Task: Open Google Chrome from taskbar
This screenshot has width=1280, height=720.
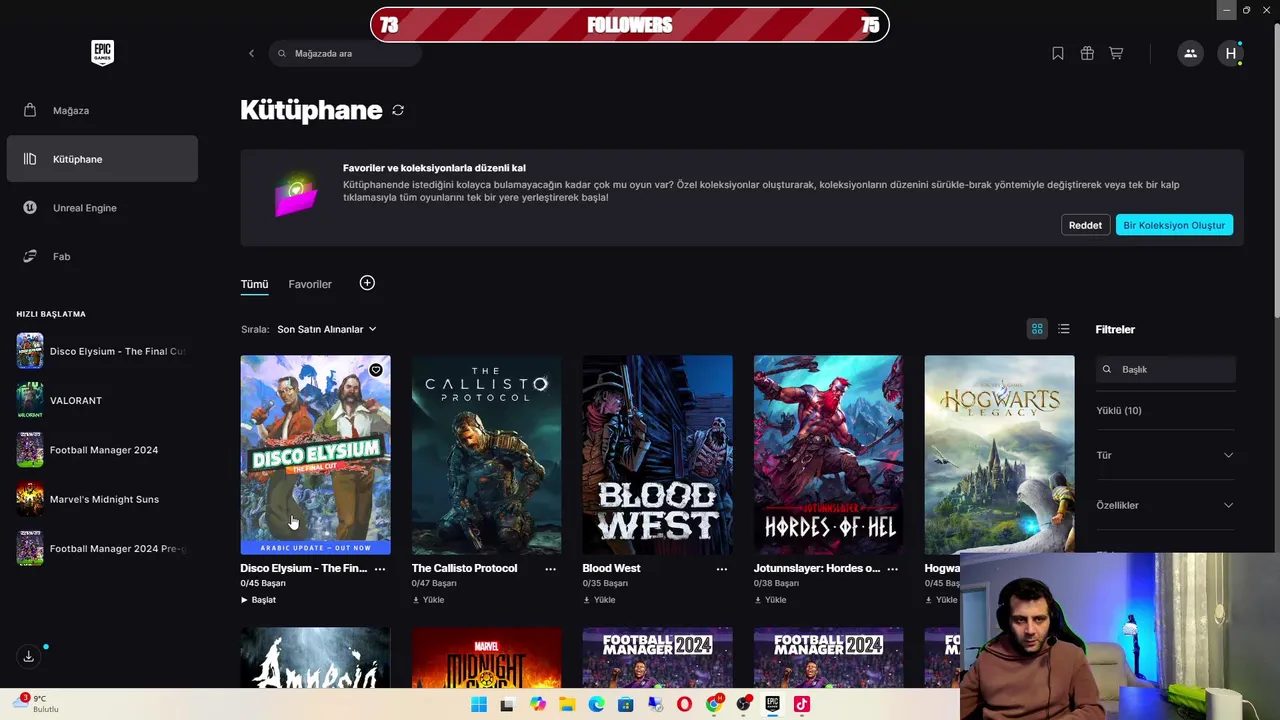Action: click(x=713, y=704)
